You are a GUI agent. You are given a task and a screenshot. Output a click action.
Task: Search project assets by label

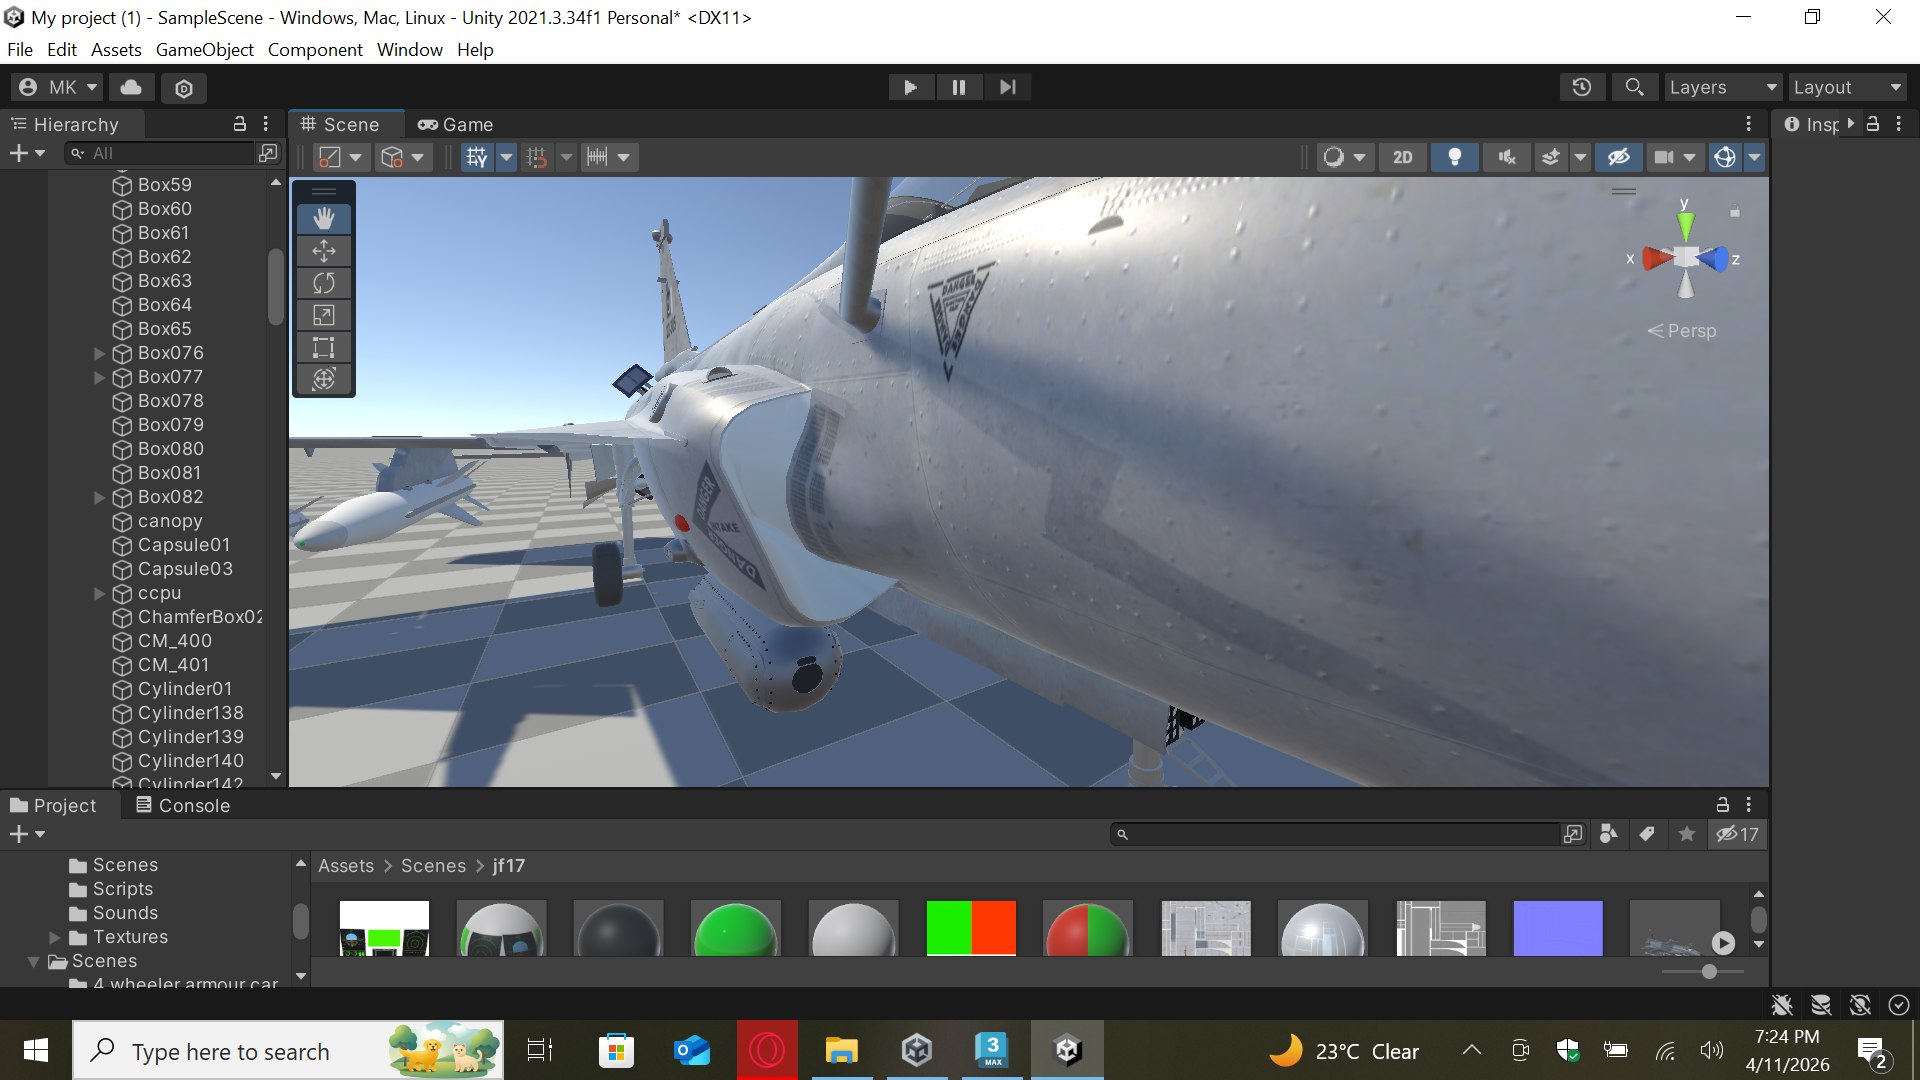[1647, 834]
